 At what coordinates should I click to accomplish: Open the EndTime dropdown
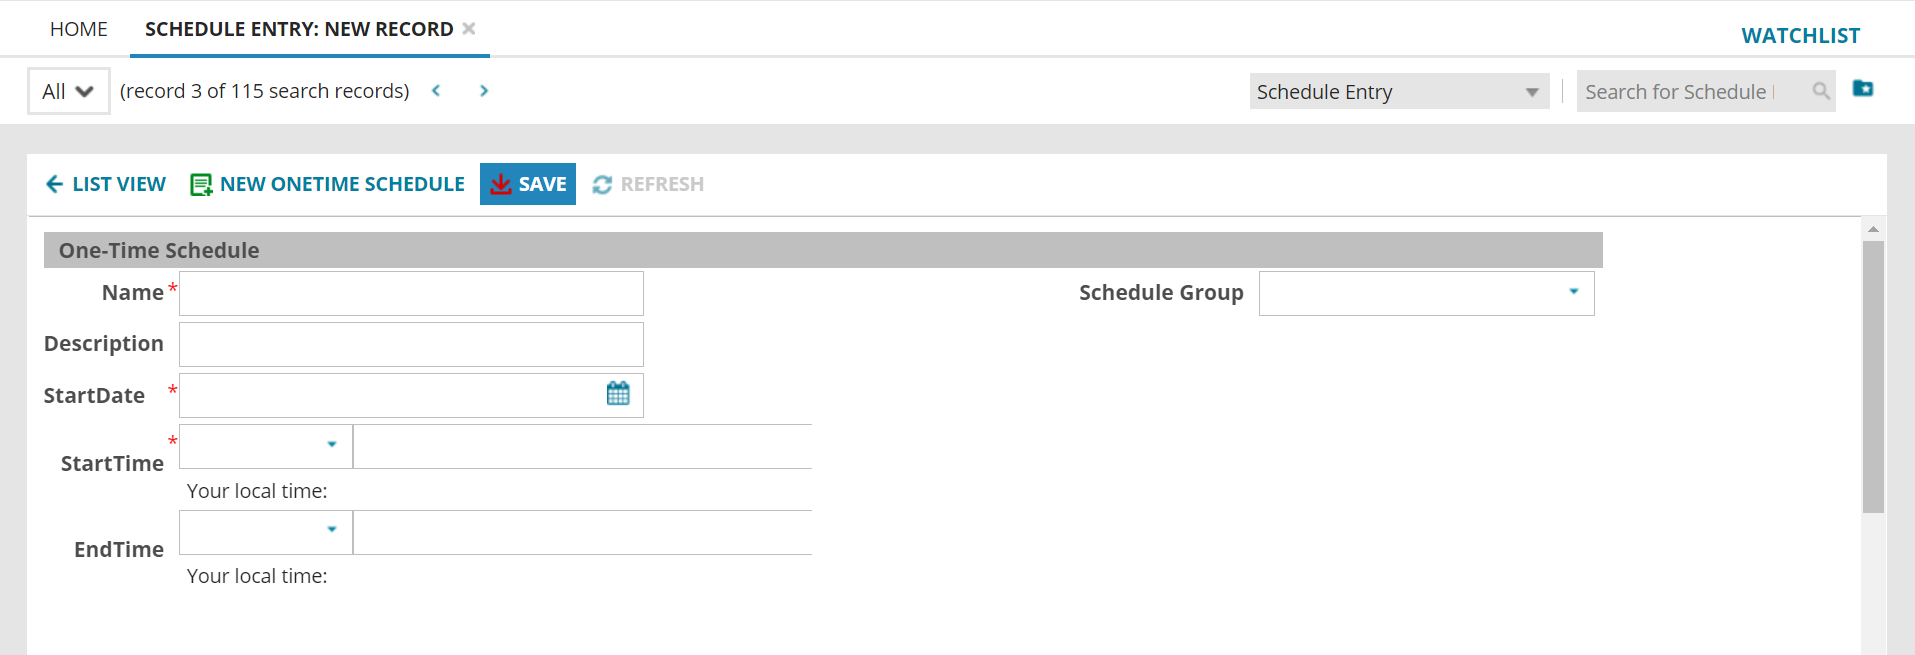[x=331, y=529]
